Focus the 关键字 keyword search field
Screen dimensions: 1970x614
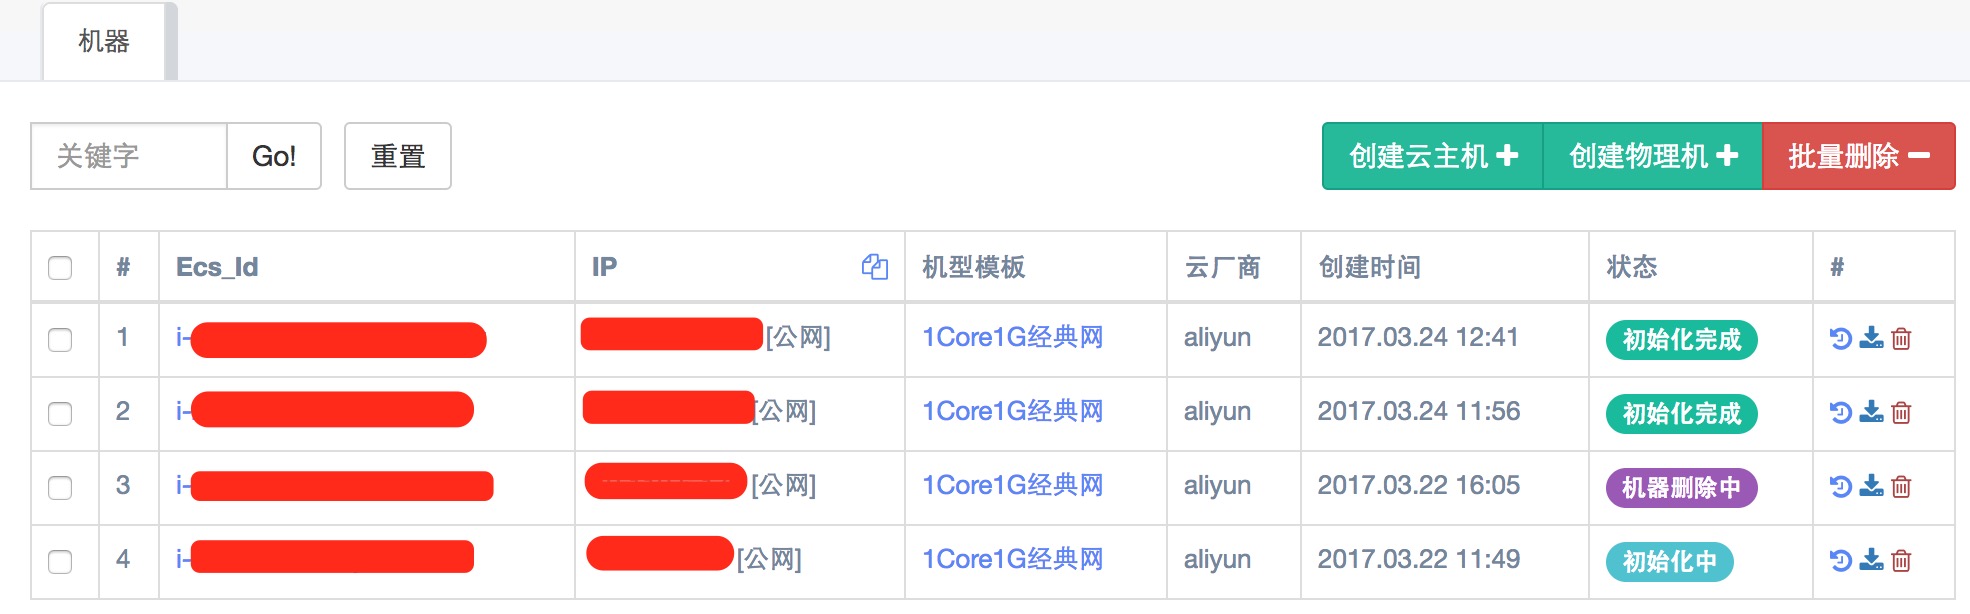pyautogui.click(x=130, y=156)
